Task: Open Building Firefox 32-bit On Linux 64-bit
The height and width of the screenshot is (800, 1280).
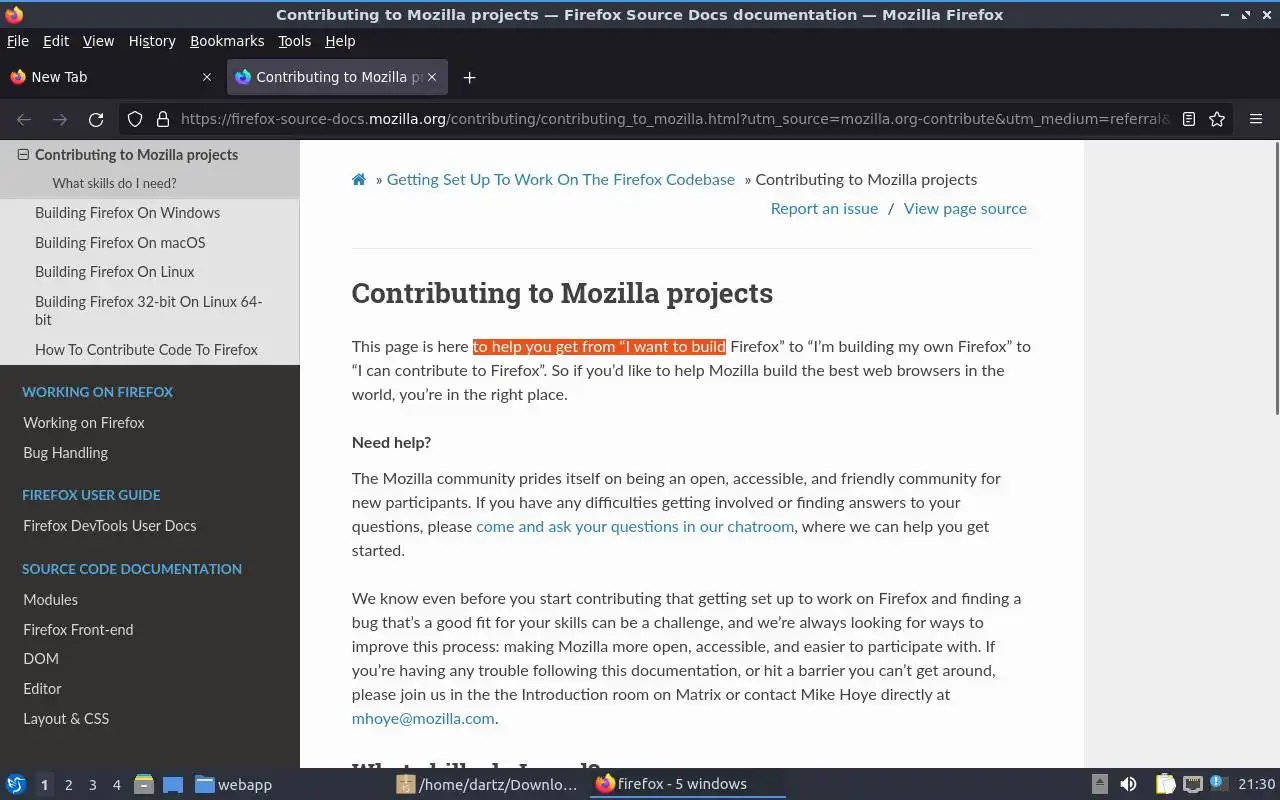Action: coord(148,311)
